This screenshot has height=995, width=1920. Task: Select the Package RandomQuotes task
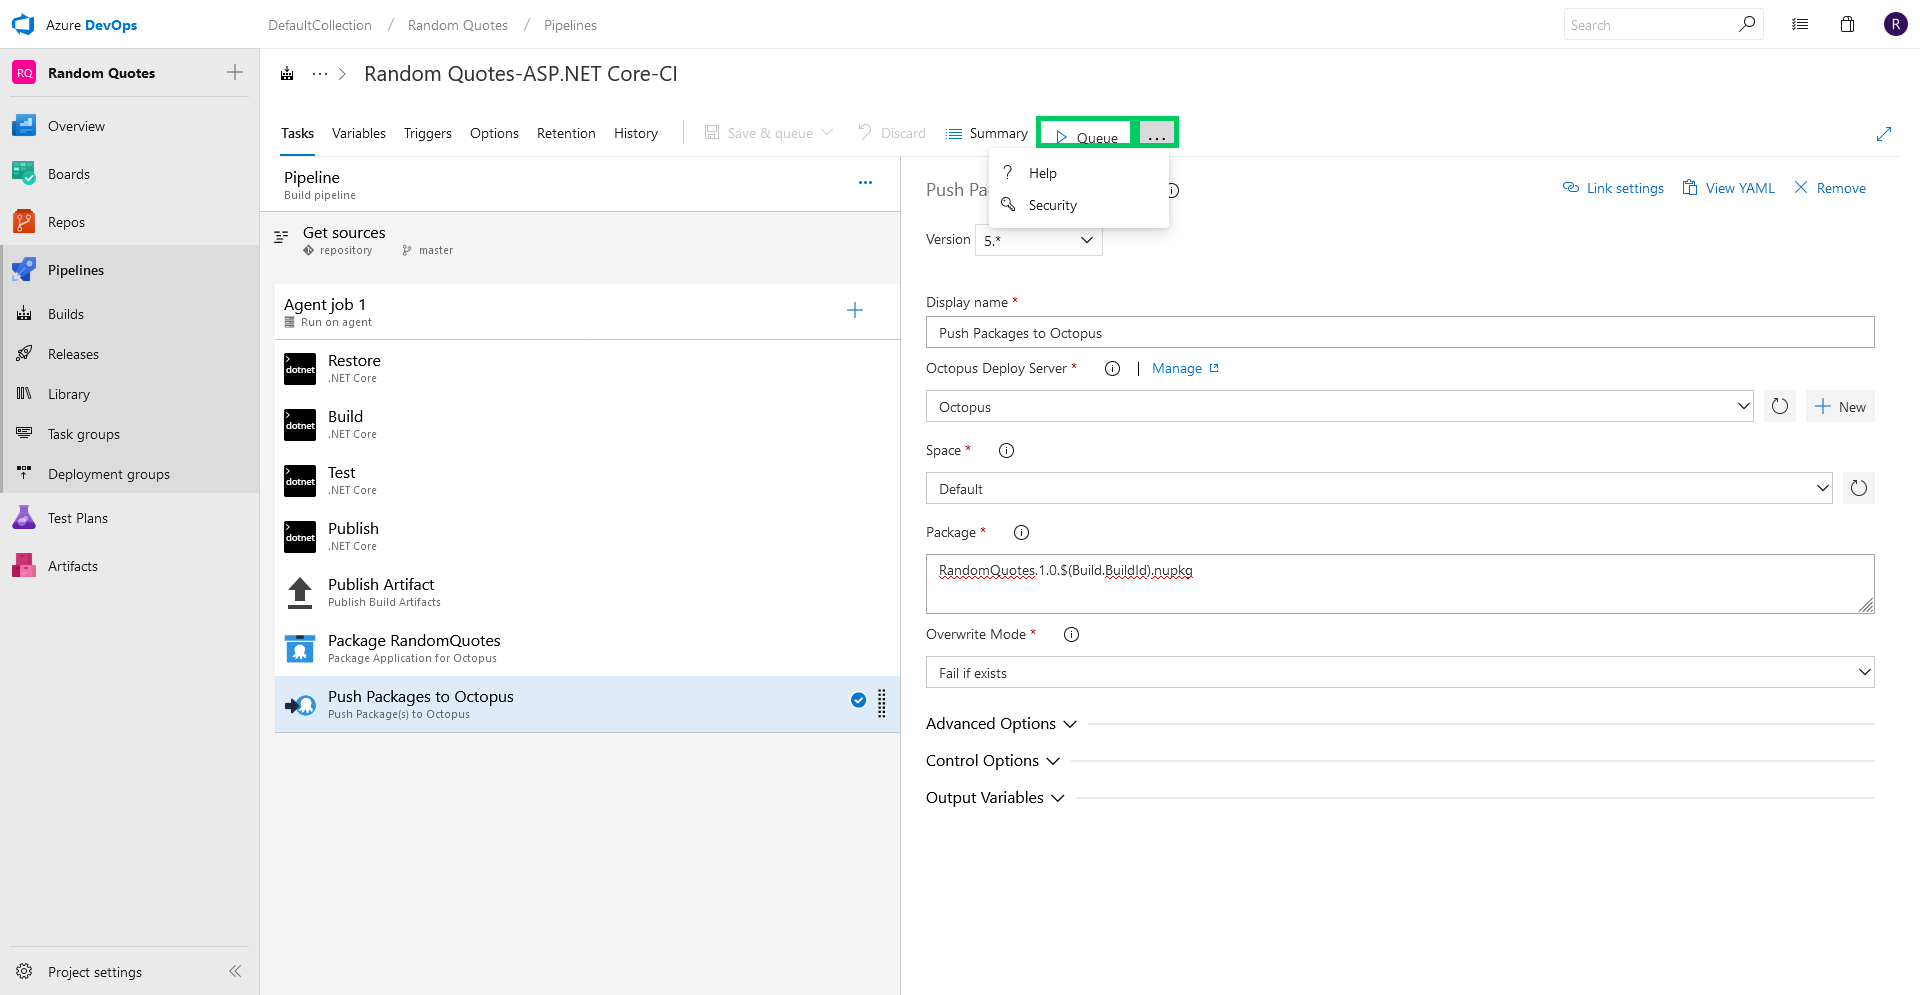point(587,648)
